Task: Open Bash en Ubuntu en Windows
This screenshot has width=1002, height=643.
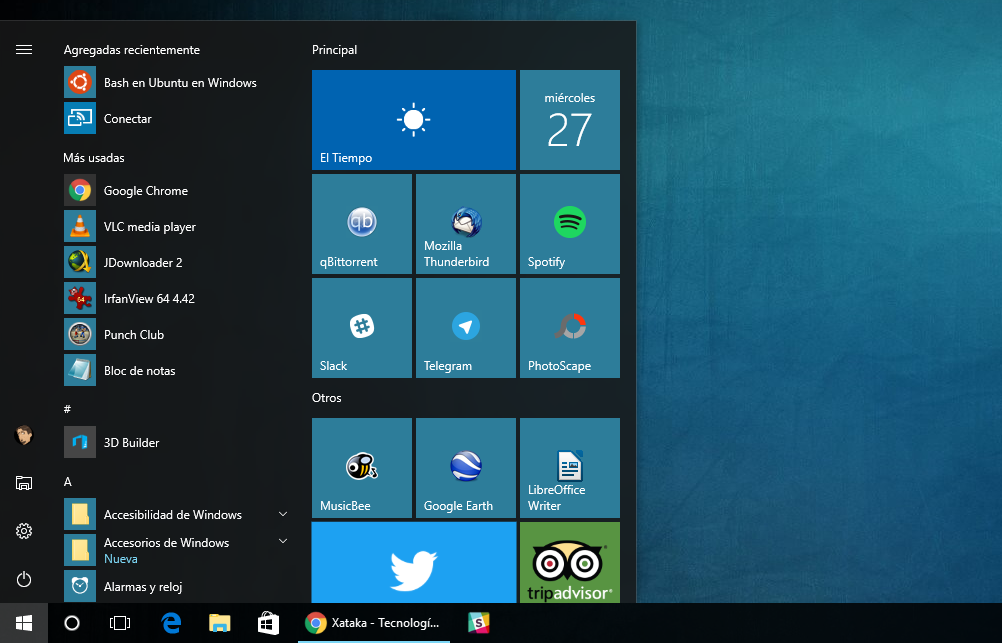Action: pos(176,82)
